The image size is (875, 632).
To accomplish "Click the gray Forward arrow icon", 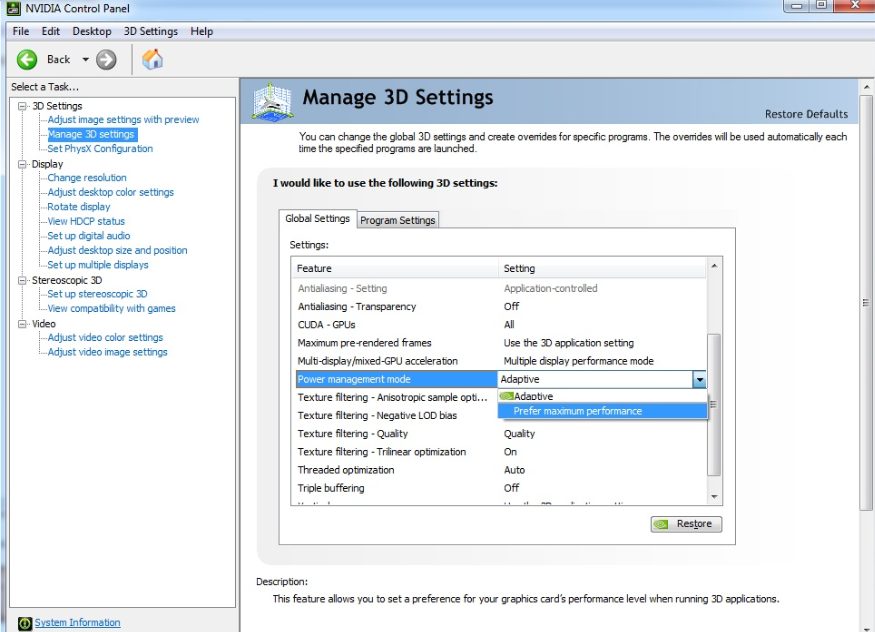I will click(x=106, y=60).
